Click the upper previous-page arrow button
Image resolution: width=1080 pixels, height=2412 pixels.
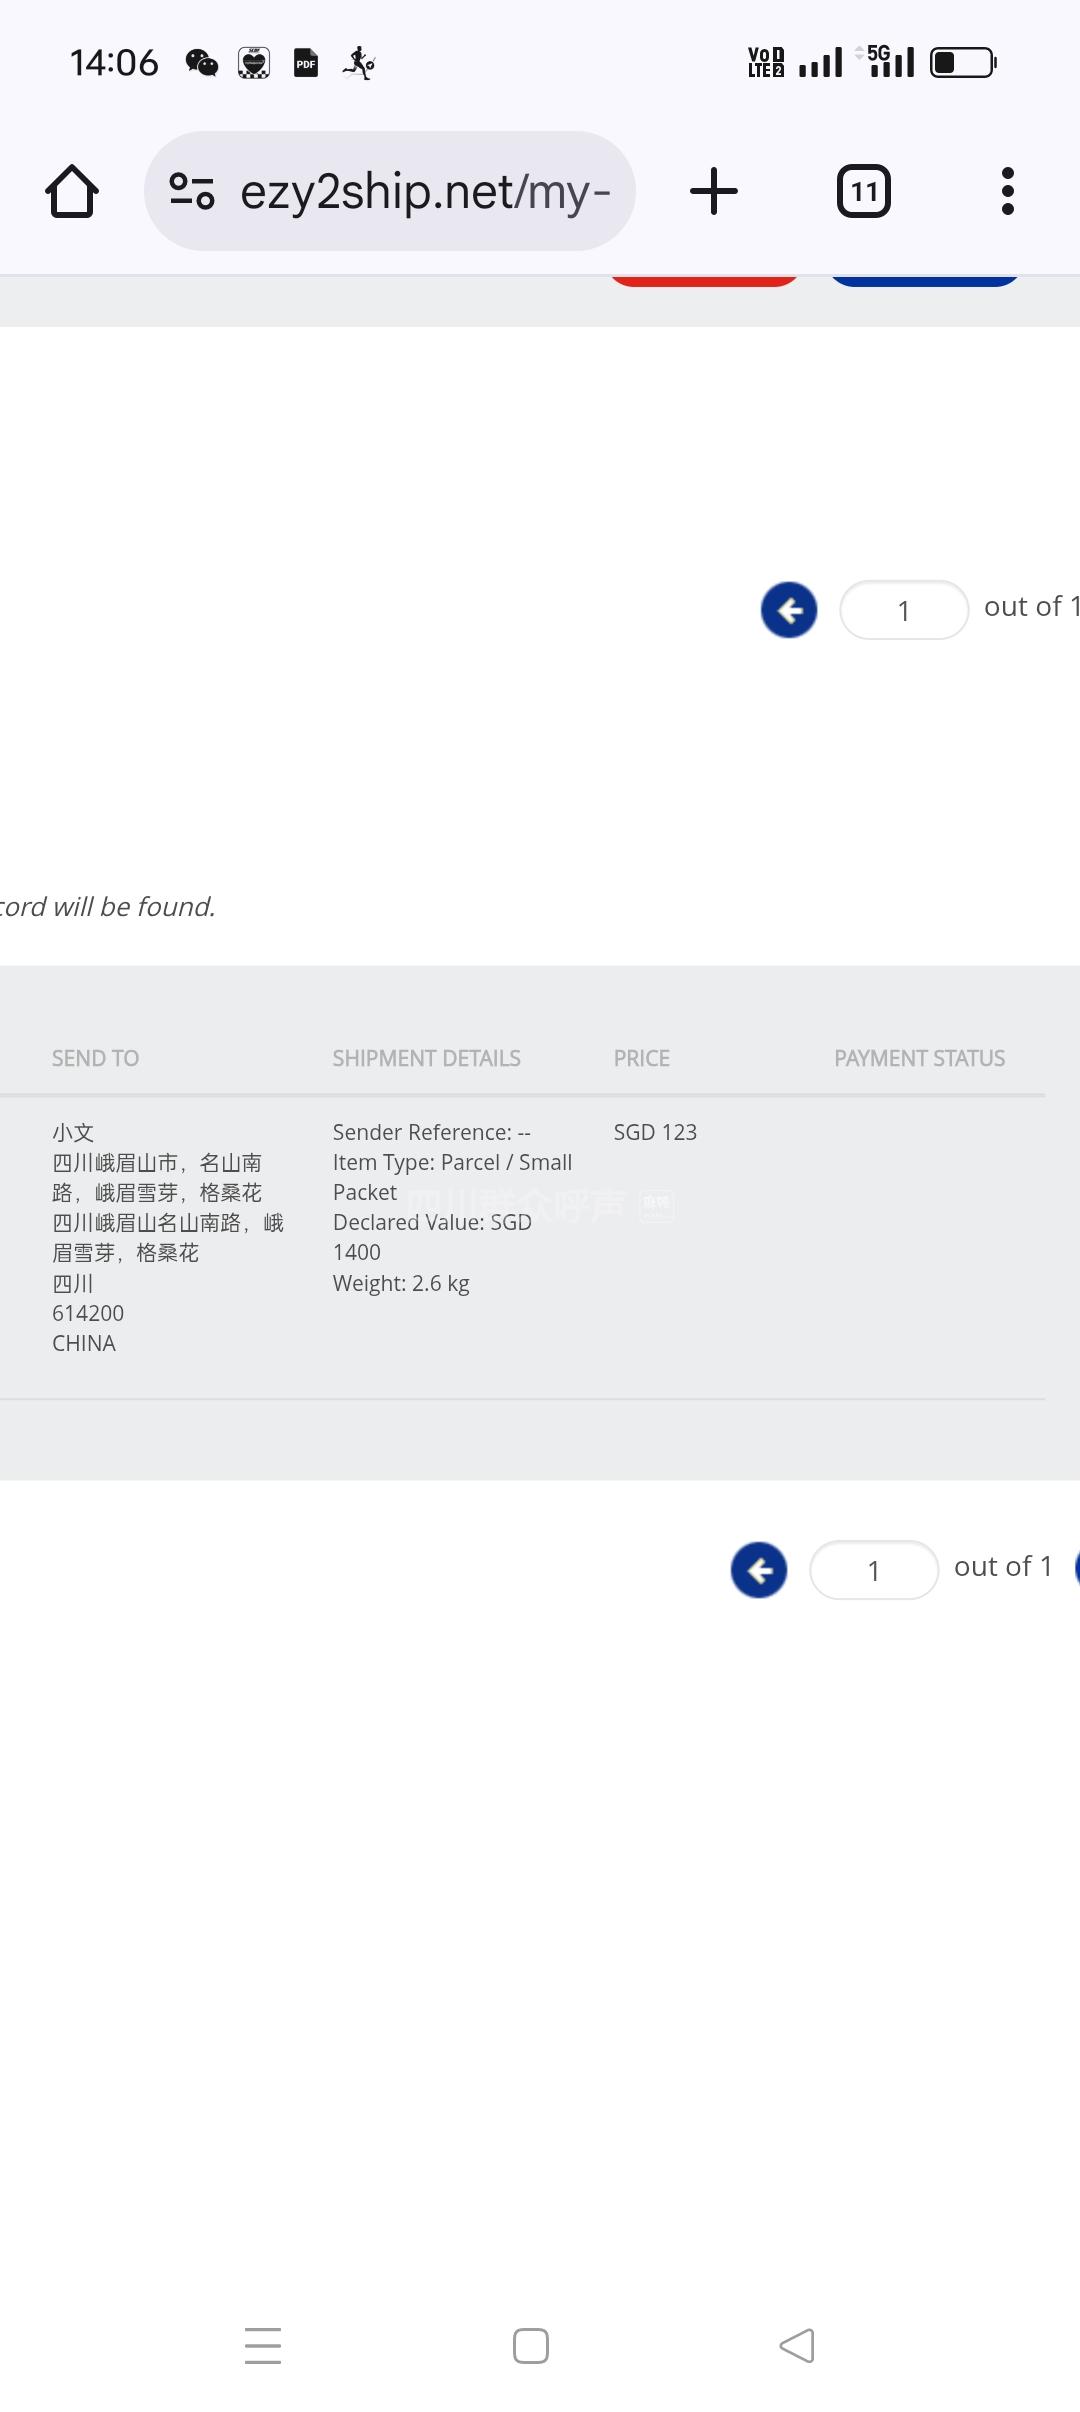[789, 610]
